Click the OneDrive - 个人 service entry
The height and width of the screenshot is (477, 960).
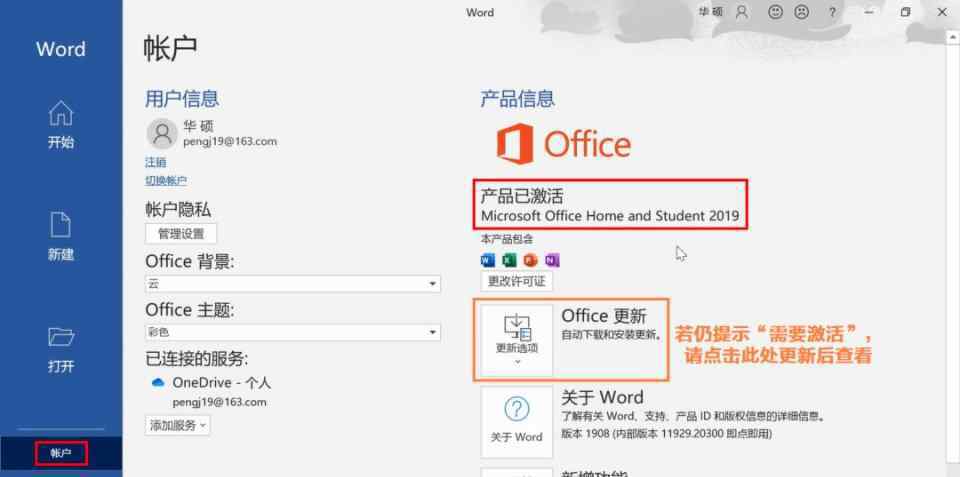[x=222, y=383]
